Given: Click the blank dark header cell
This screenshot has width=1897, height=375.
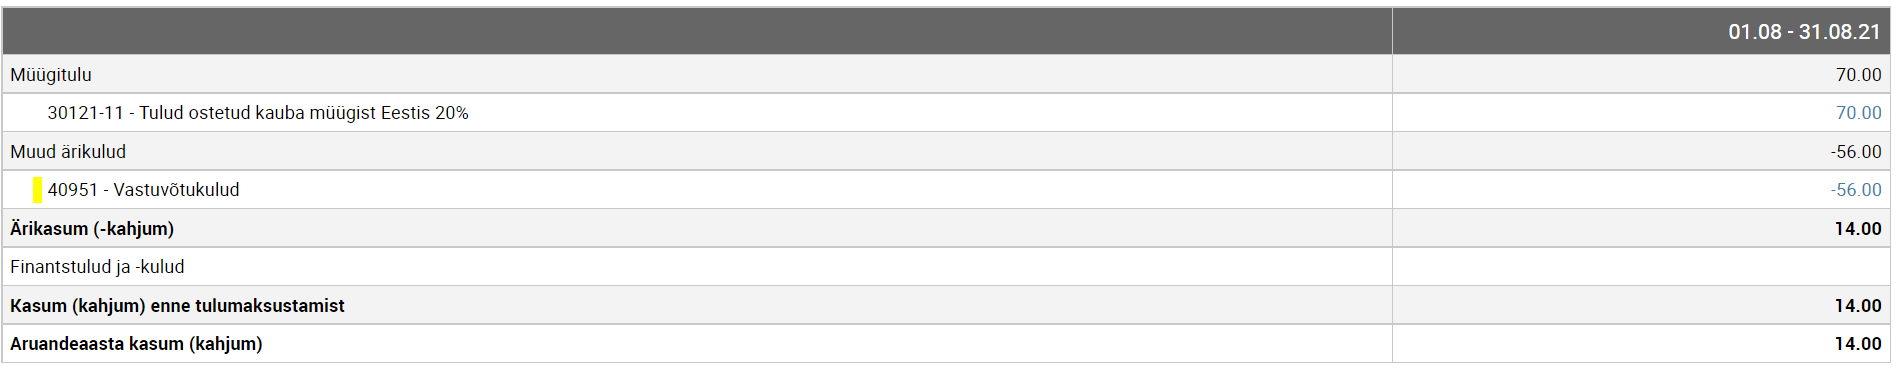Looking at the screenshot, I should click(697, 31).
